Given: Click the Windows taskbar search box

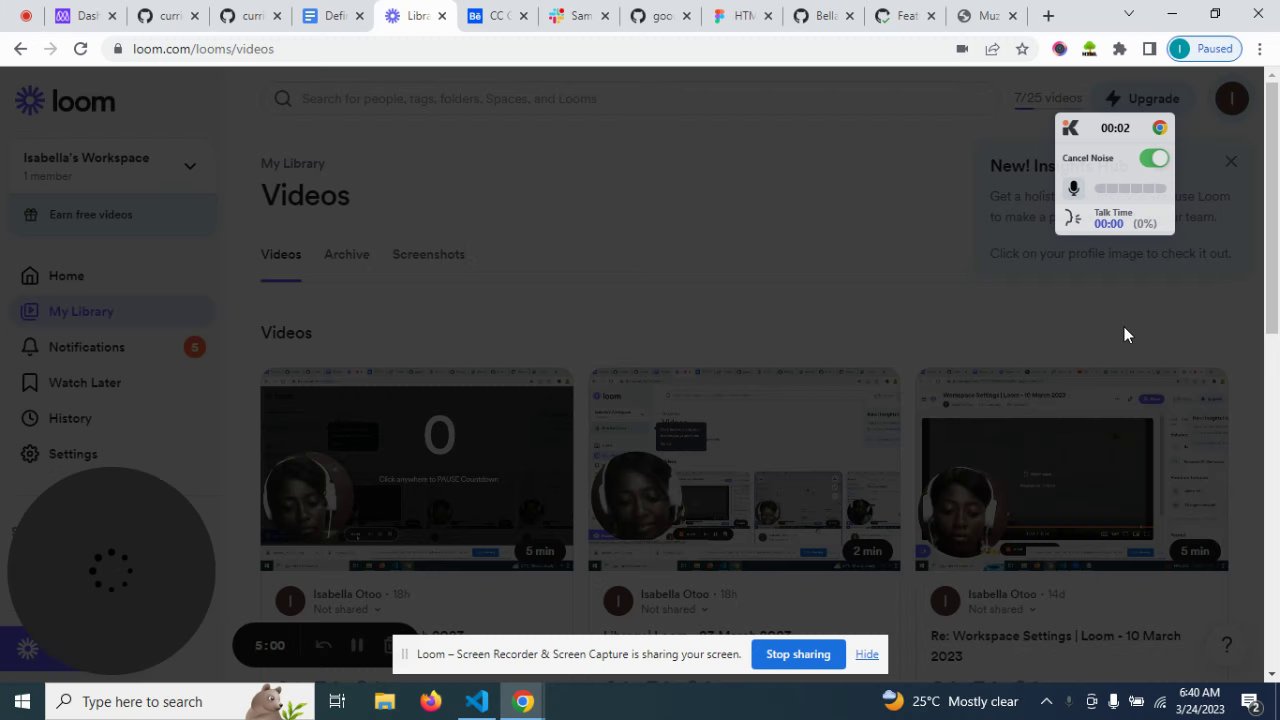Looking at the screenshot, I should coord(178,701).
